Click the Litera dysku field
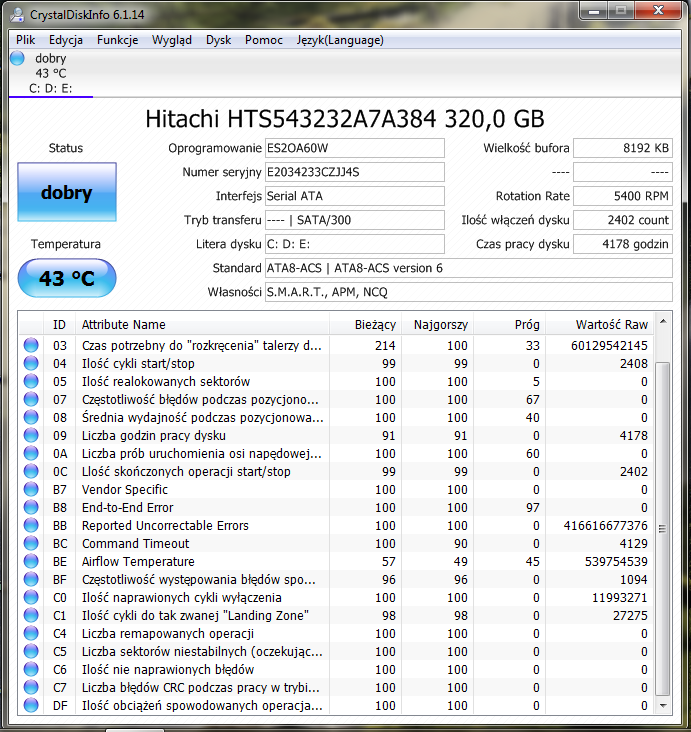The image size is (691, 732). (x=355, y=244)
